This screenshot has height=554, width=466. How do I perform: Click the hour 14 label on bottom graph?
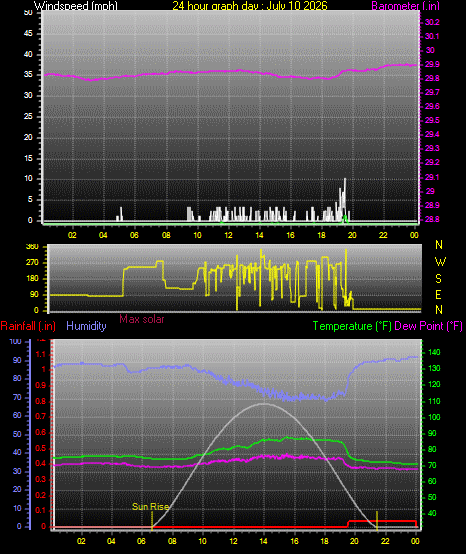pyautogui.click(x=264, y=541)
